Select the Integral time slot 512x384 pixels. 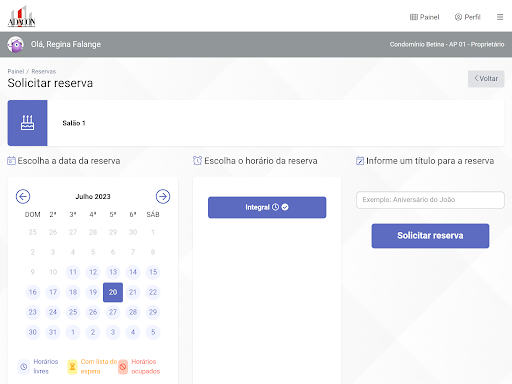(267, 207)
